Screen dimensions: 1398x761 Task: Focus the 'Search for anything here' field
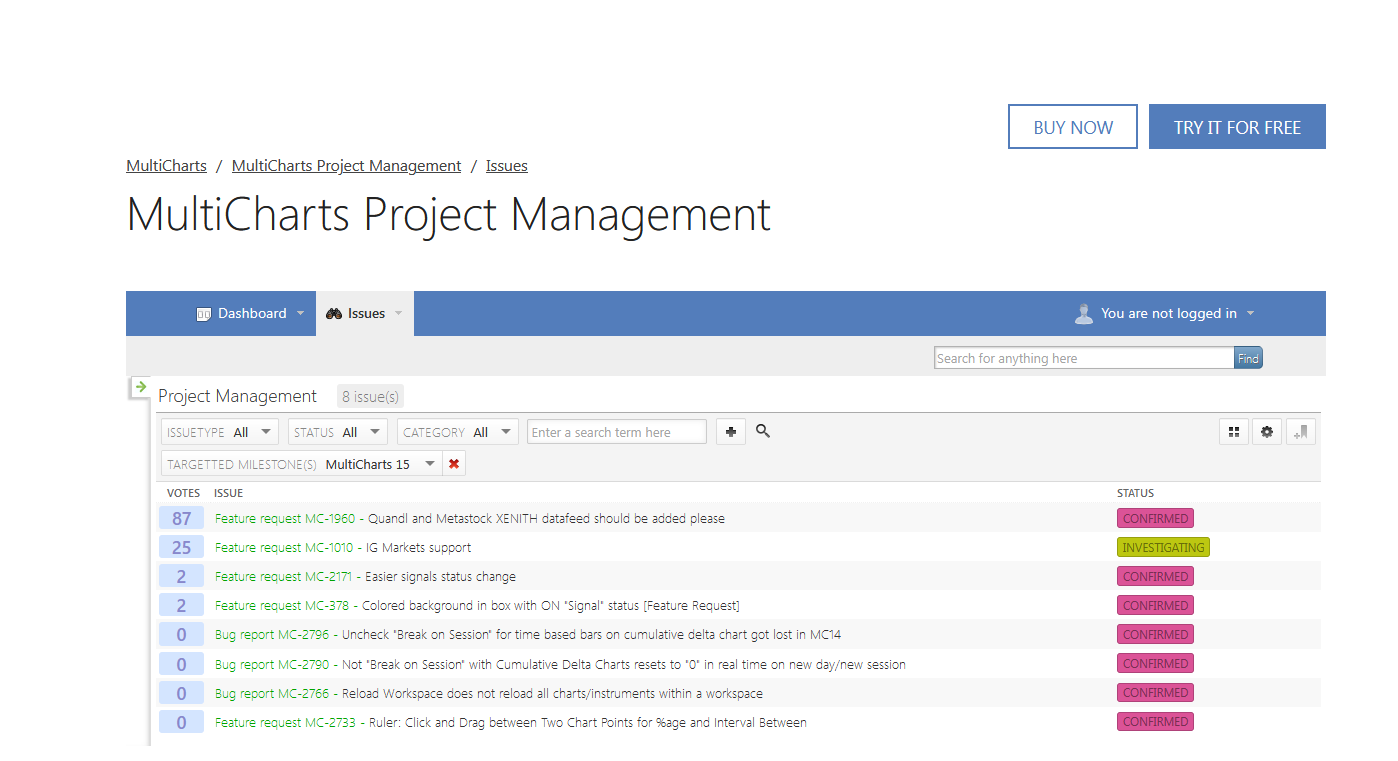[1084, 358]
